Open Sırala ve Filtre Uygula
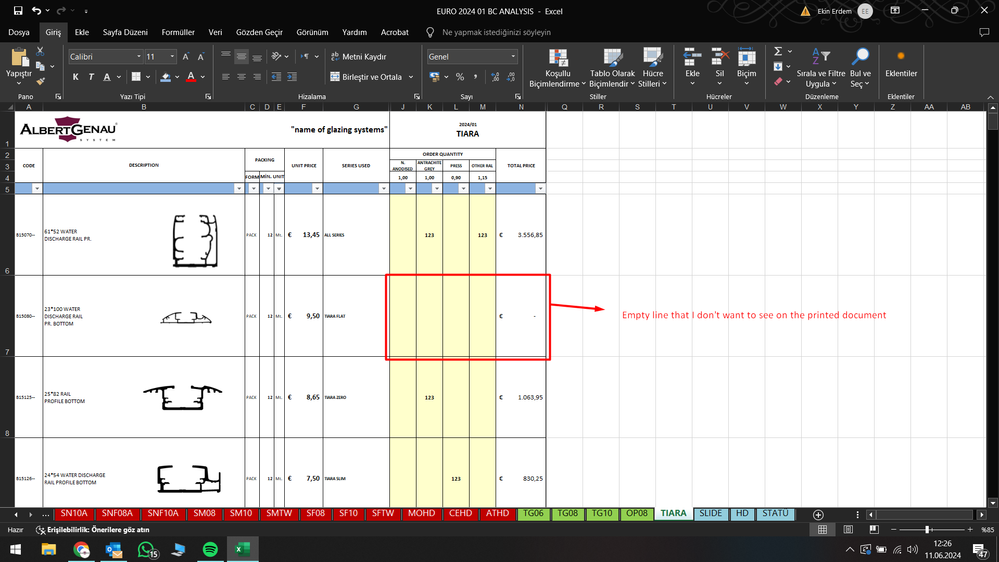Image resolution: width=999 pixels, height=562 pixels. point(821,68)
